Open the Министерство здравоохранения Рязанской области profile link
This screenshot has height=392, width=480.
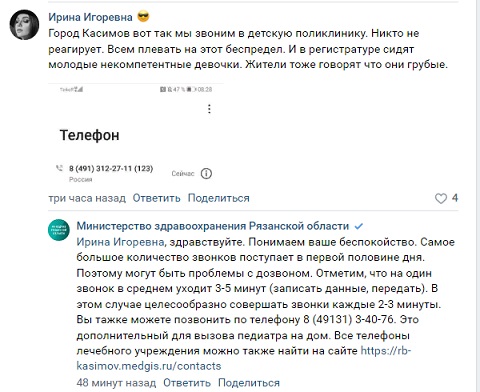pos(213,226)
